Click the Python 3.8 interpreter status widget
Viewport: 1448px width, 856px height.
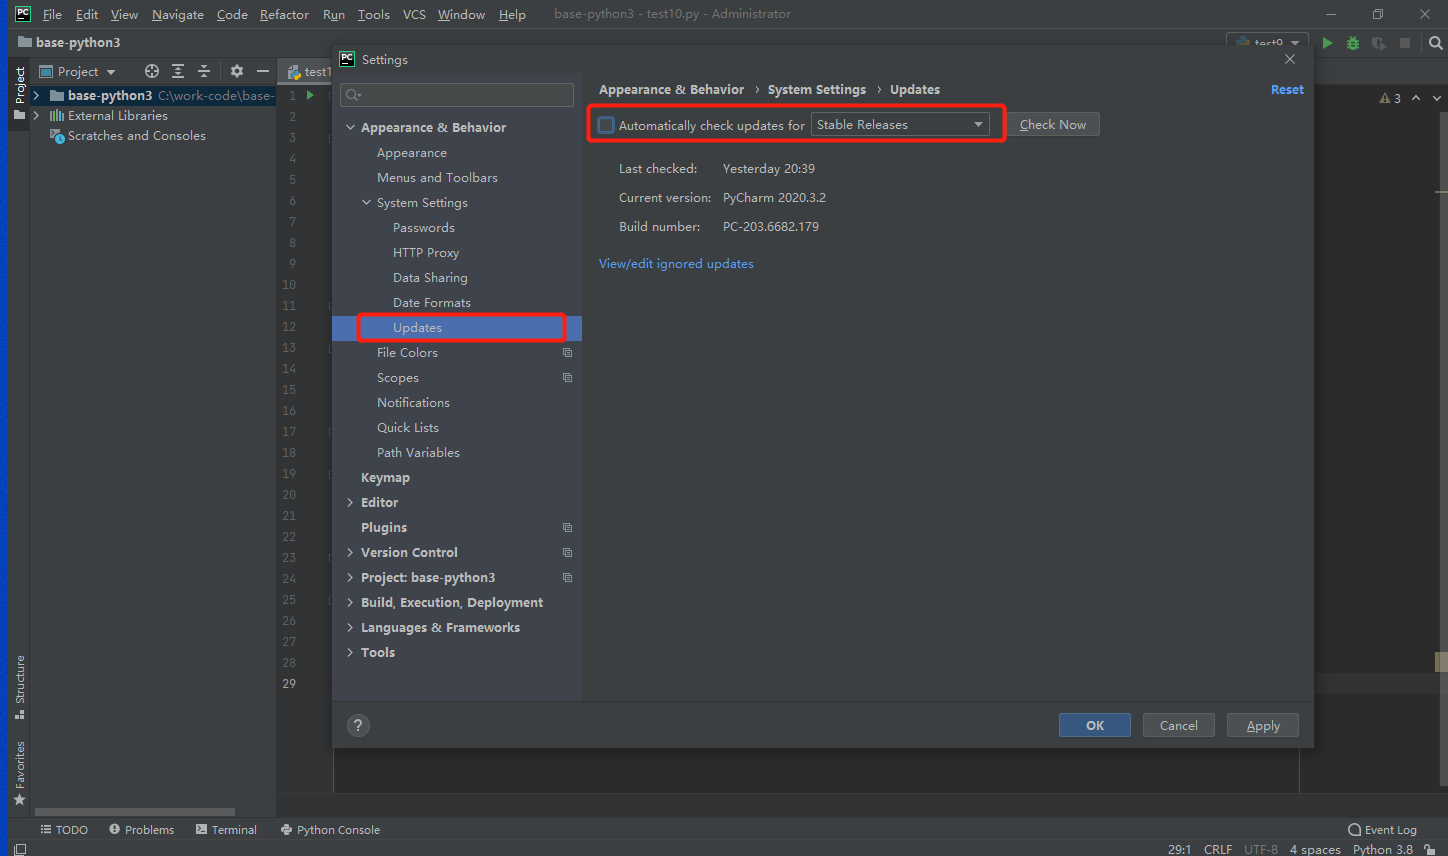coord(1383,849)
